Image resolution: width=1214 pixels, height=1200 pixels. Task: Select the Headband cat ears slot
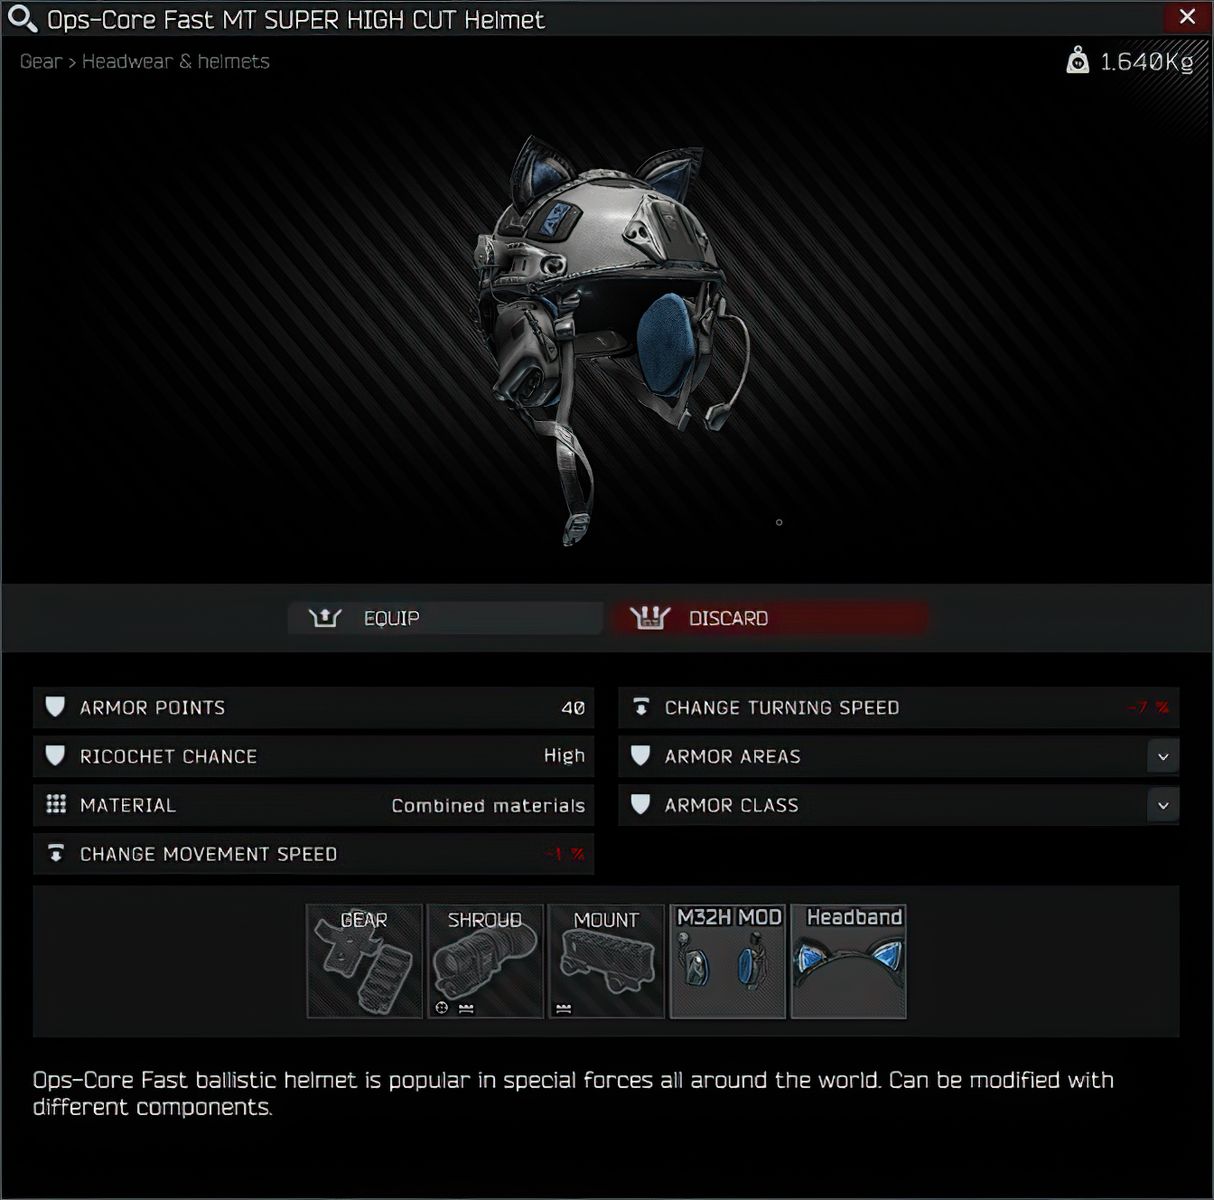click(849, 961)
